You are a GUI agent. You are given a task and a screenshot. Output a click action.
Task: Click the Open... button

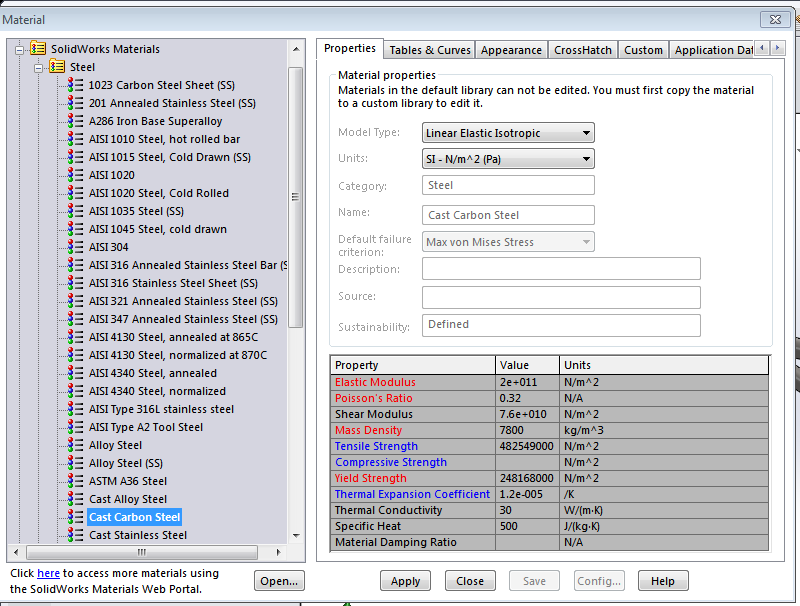click(x=279, y=581)
